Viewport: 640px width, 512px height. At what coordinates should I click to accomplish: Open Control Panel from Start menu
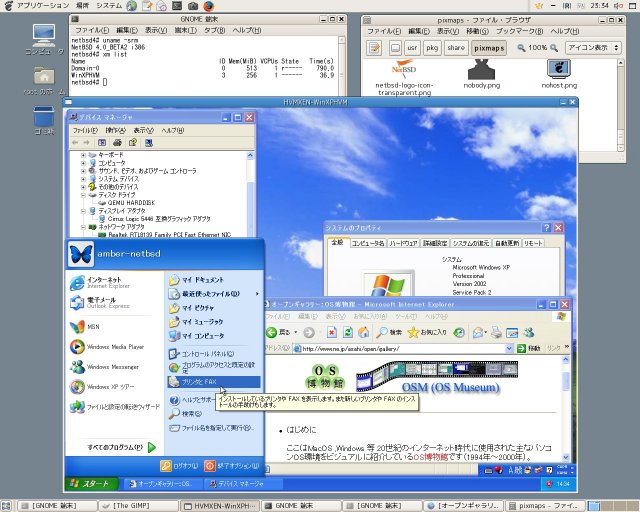(x=202, y=354)
